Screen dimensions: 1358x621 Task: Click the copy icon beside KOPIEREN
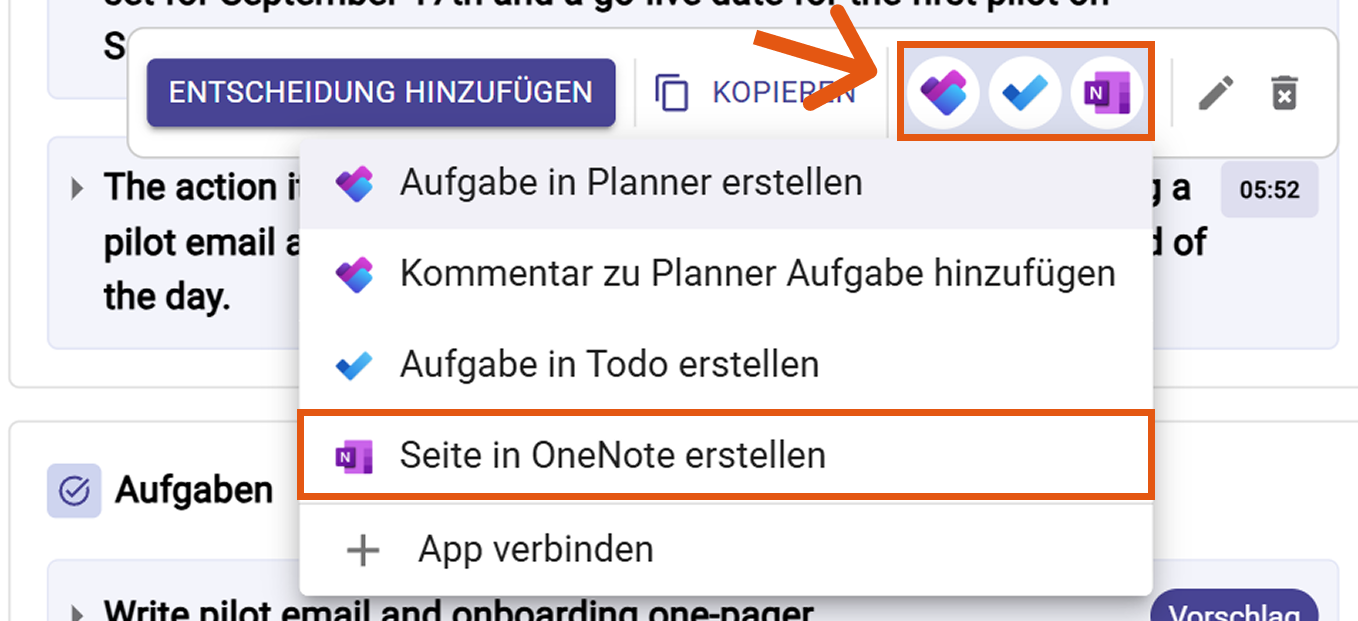(673, 92)
